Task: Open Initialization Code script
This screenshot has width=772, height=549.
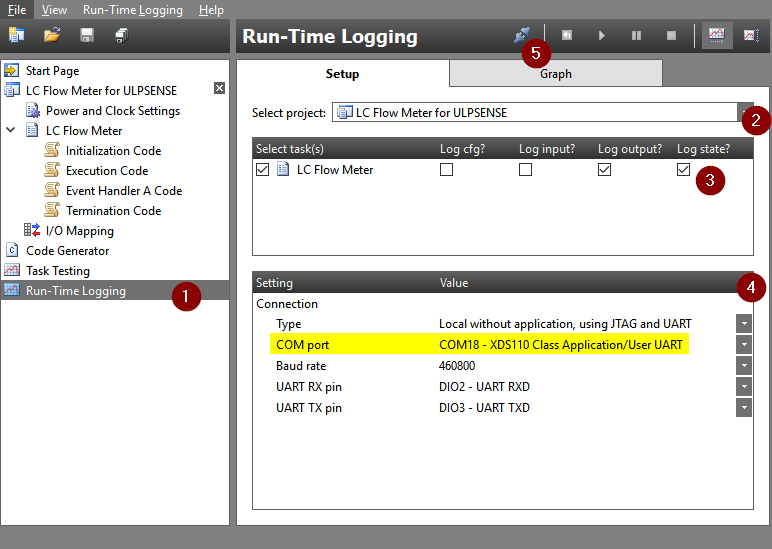Action: (x=113, y=151)
